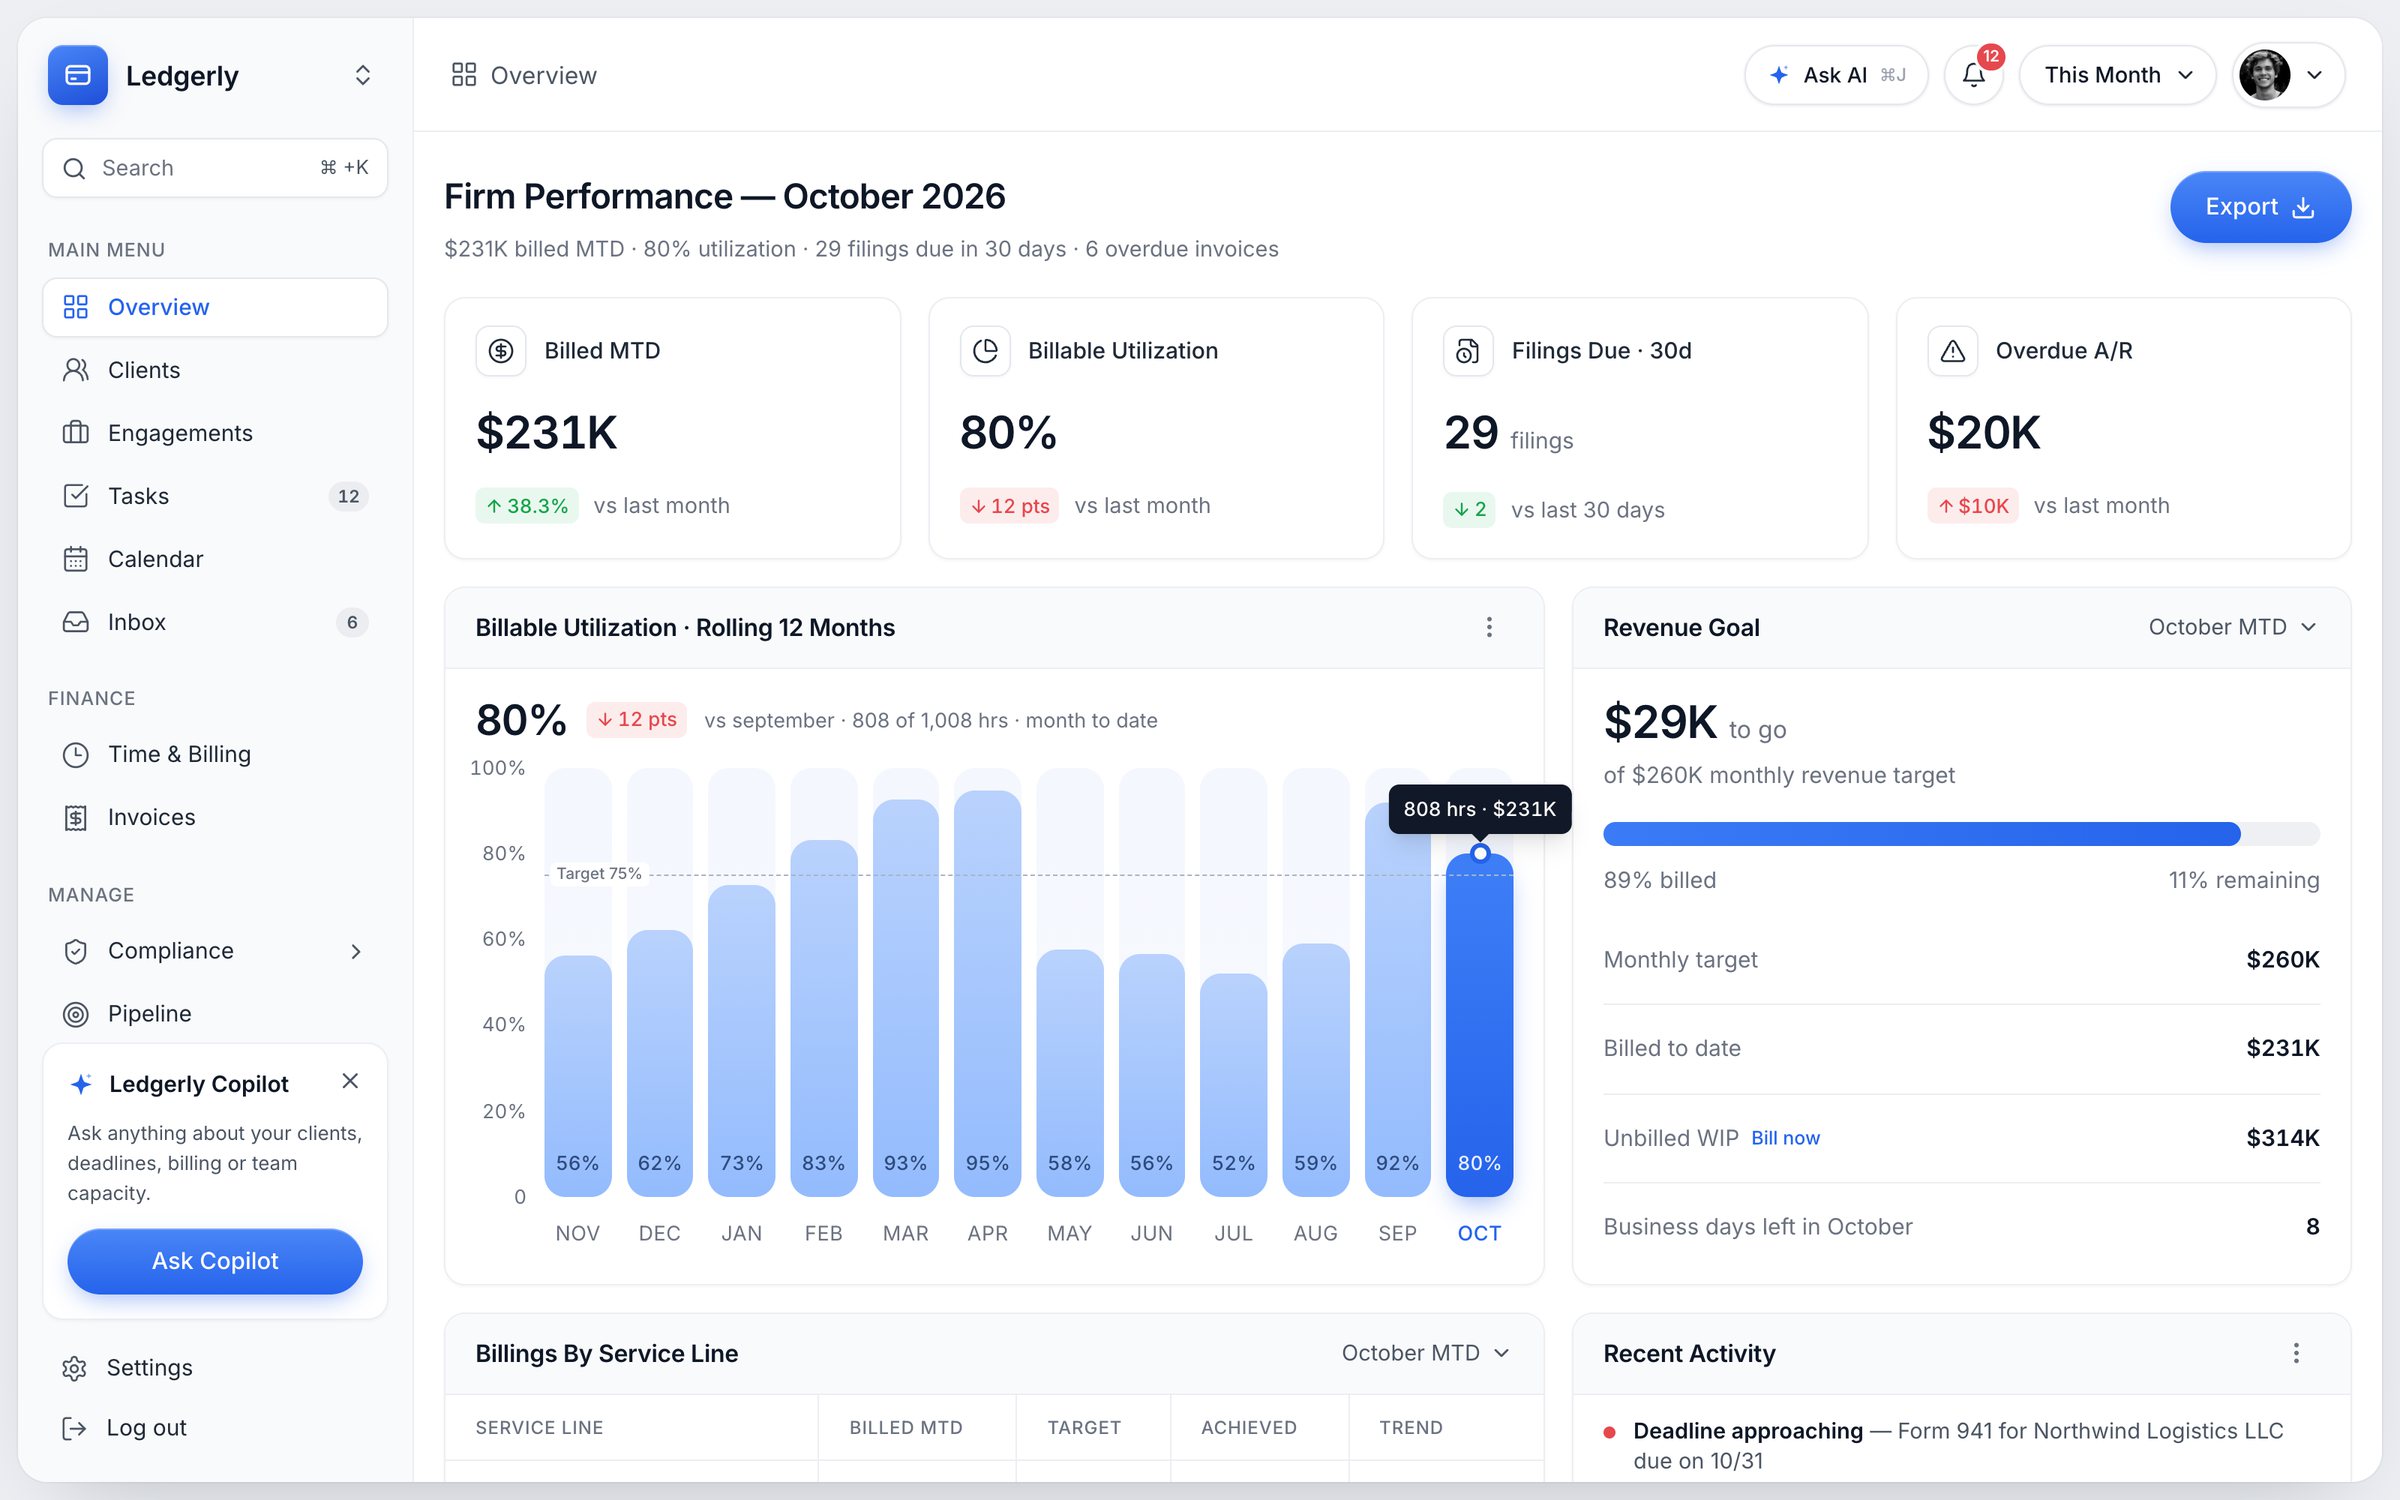Click the Bill now link

pos(1785,1138)
